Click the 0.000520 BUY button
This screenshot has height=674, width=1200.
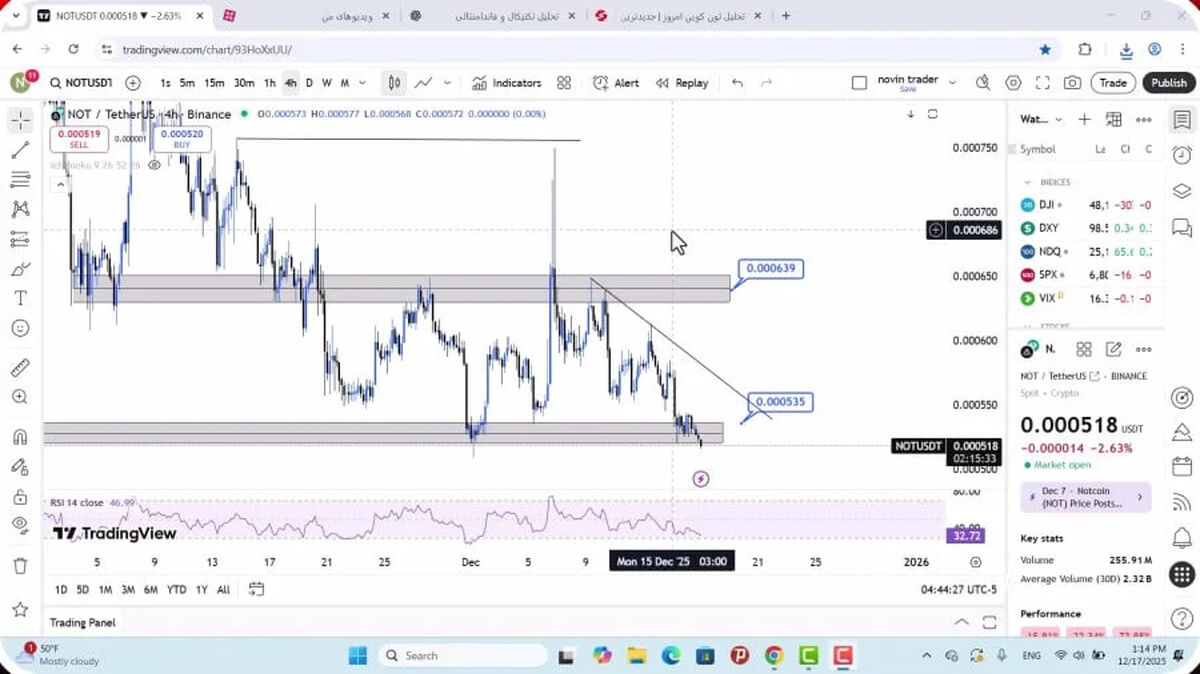click(x=182, y=139)
